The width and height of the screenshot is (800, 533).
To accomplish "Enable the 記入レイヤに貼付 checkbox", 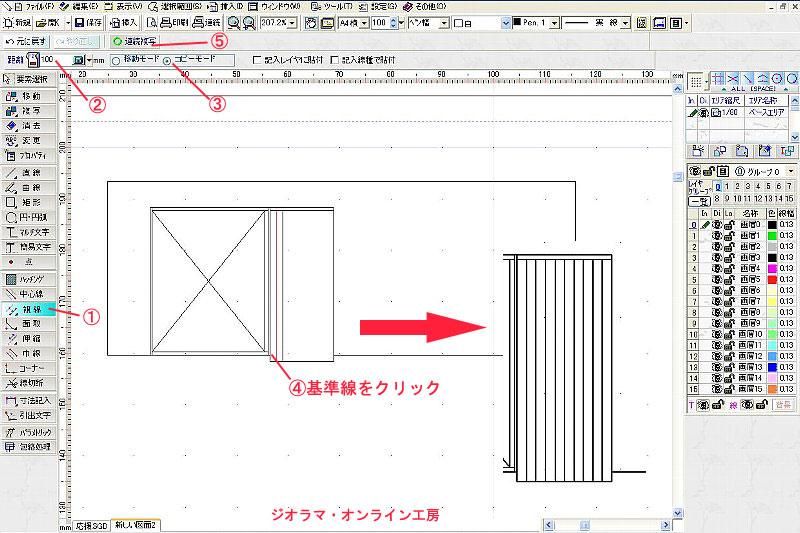I will coord(258,60).
